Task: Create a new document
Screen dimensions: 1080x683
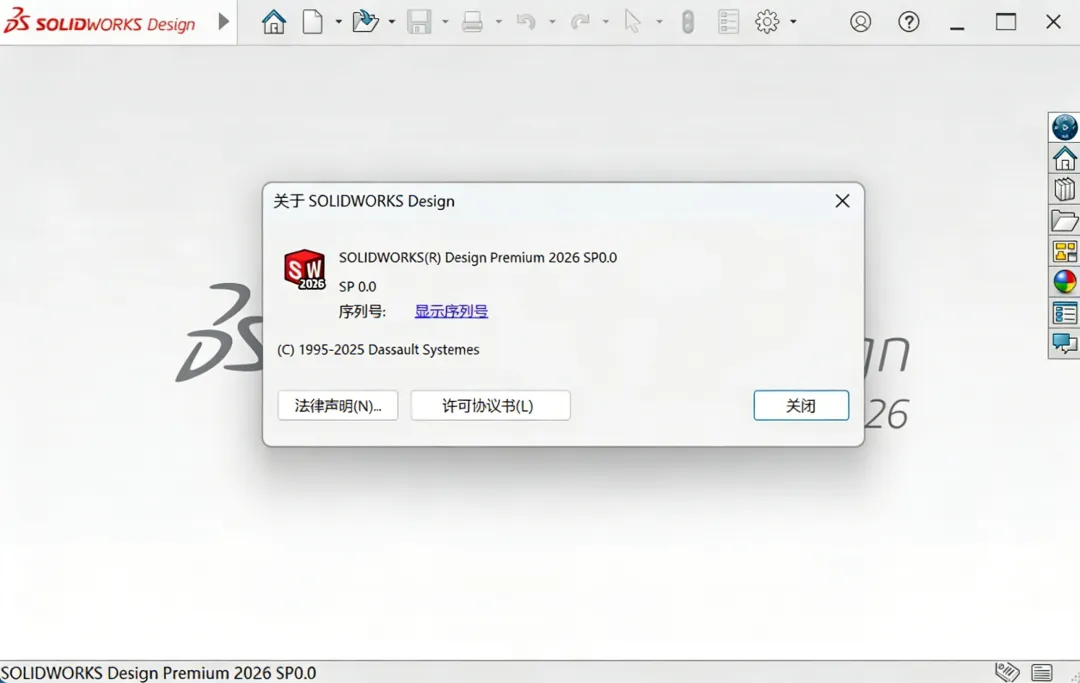Action: (313, 22)
